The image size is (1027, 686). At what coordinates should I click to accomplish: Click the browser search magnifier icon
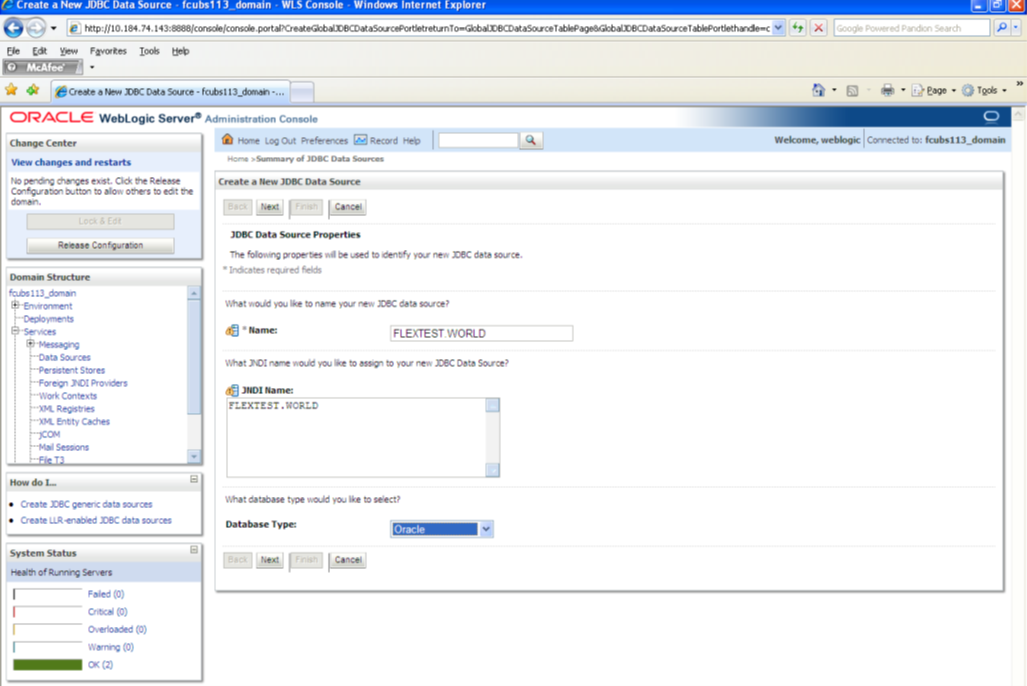[x=1001, y=28]
